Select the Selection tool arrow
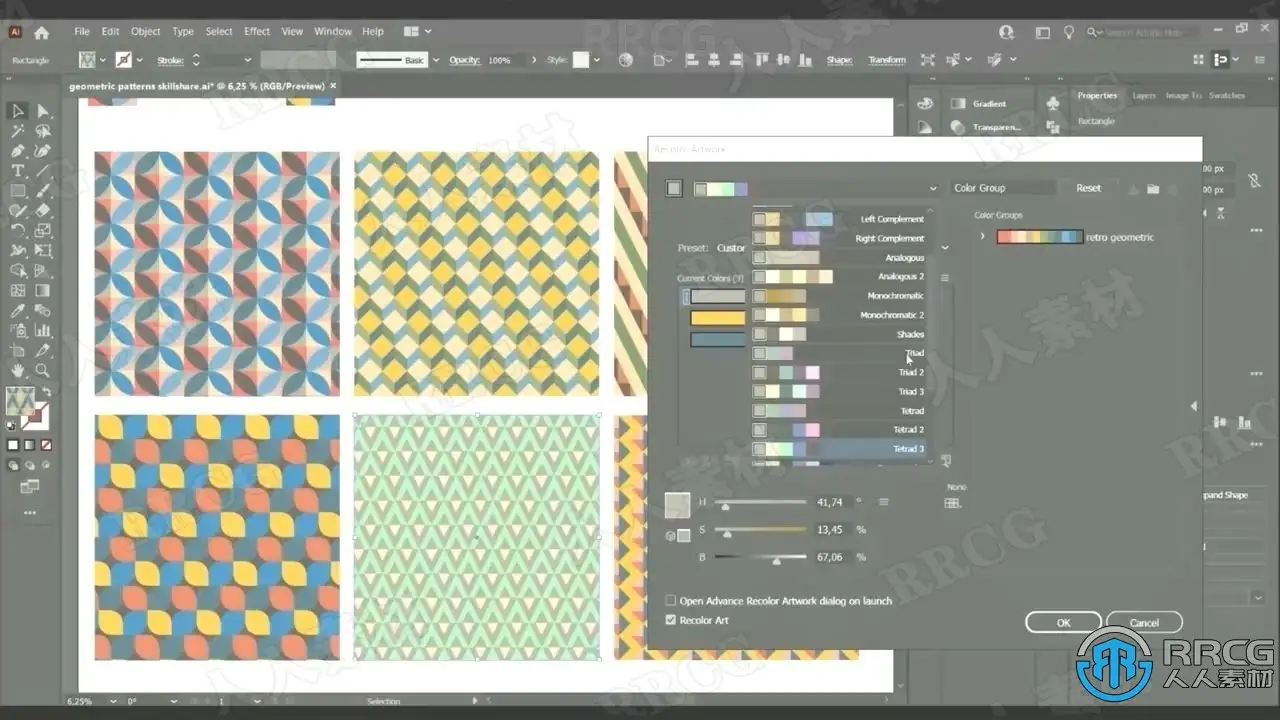This screenshot has width=1280, height=720. point(18,111)
